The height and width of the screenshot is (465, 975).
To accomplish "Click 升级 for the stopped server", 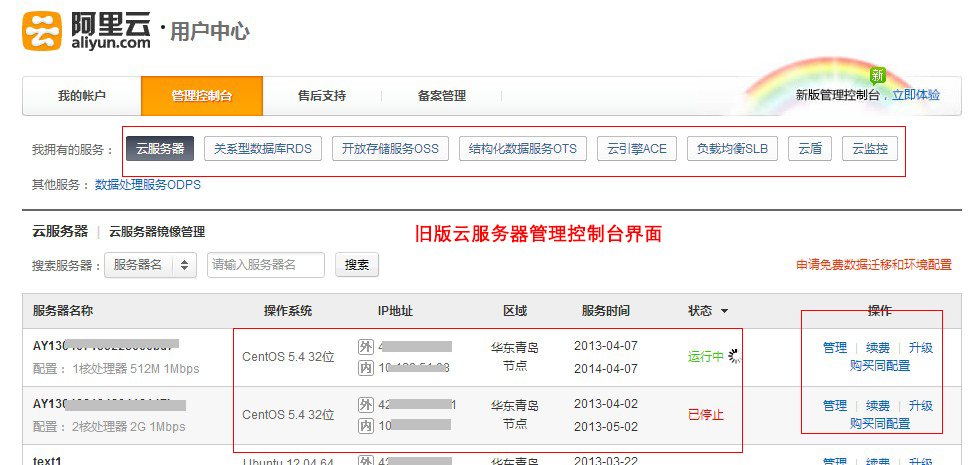I will [921, 405].
